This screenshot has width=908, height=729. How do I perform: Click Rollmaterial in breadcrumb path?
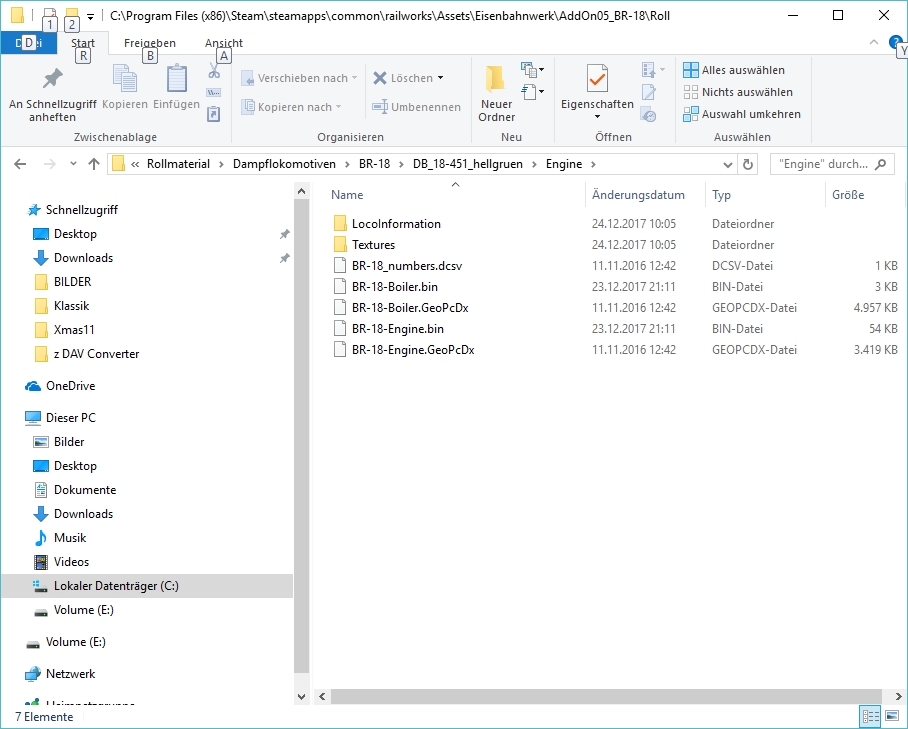coord(178,164)
